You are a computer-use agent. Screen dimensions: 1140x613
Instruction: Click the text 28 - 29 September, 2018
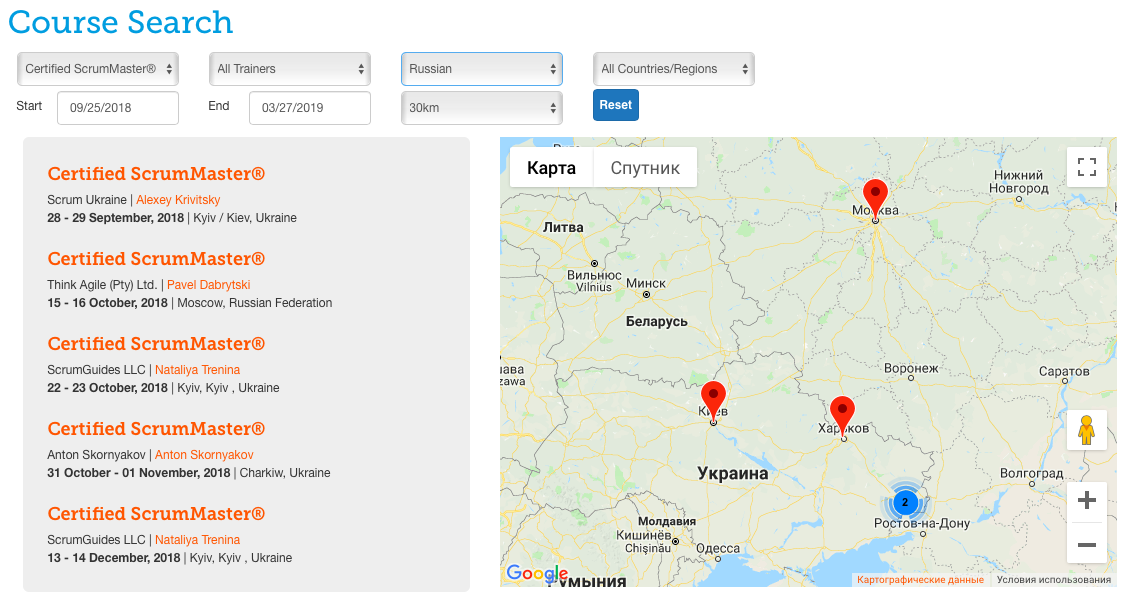tap(116, 218)
